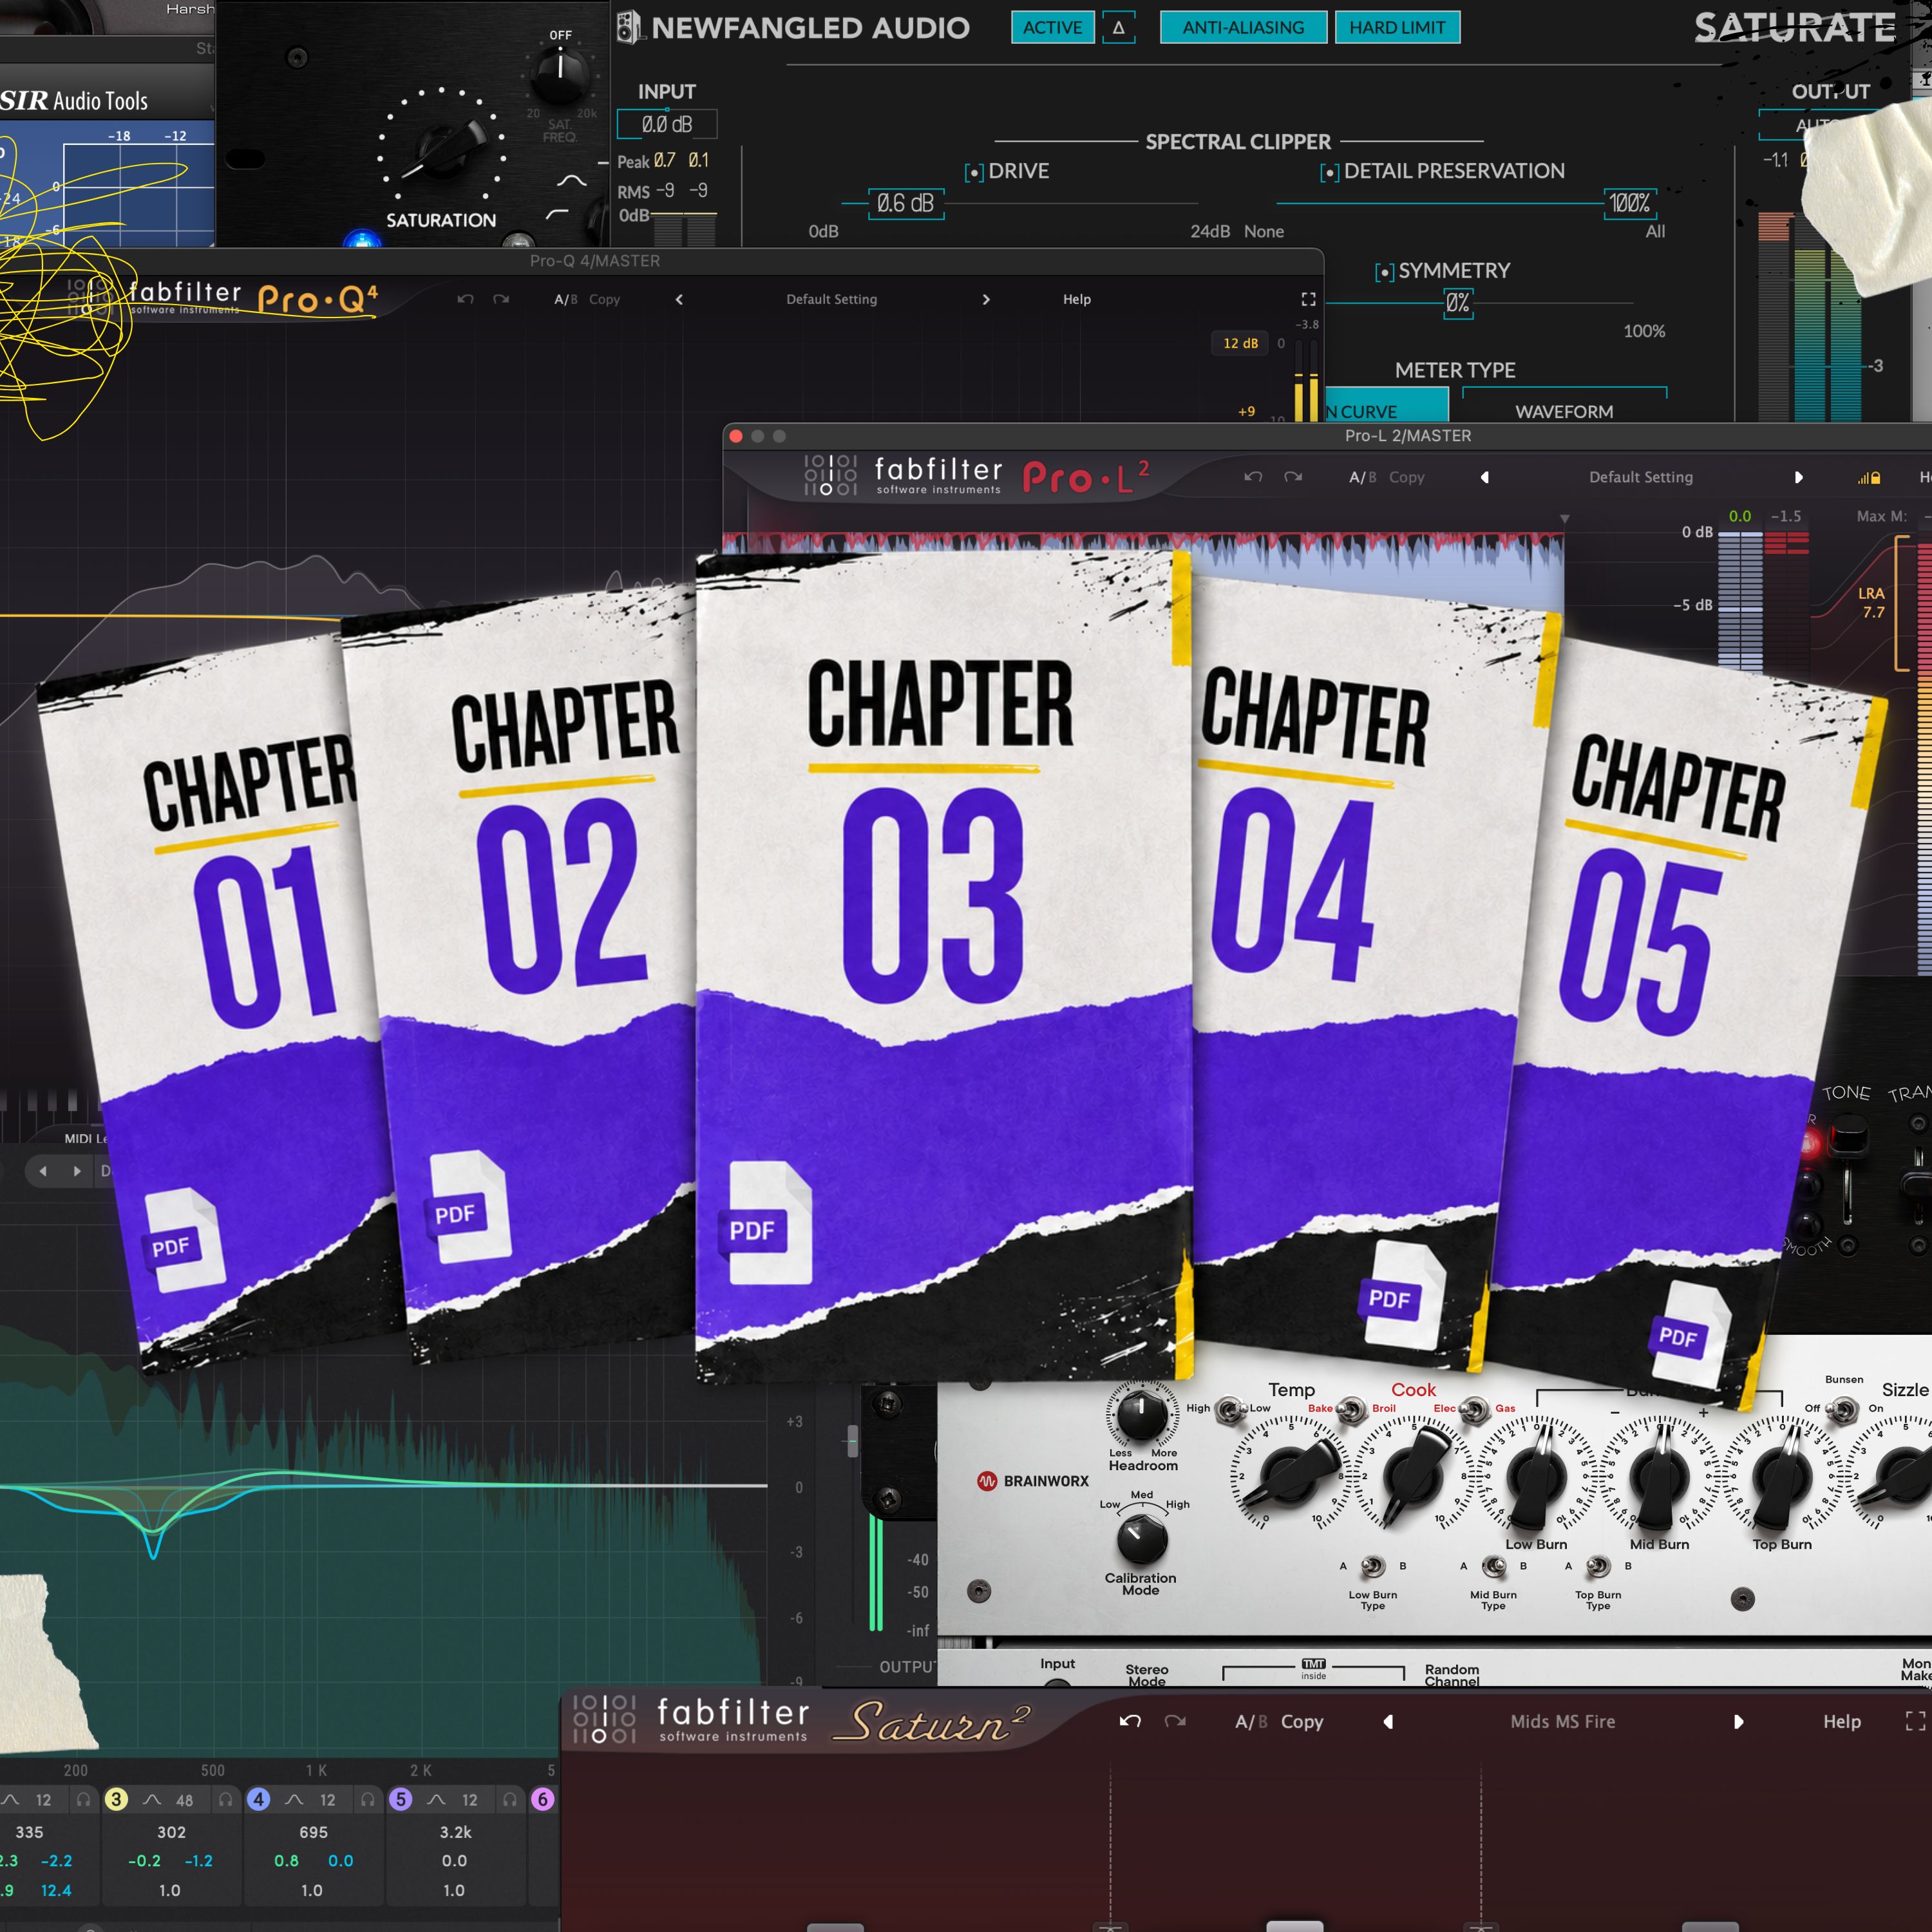The image size is (1932, 1932).
Task: Click Copy in the Pro-Q 4 header
Action: [604, 299]
